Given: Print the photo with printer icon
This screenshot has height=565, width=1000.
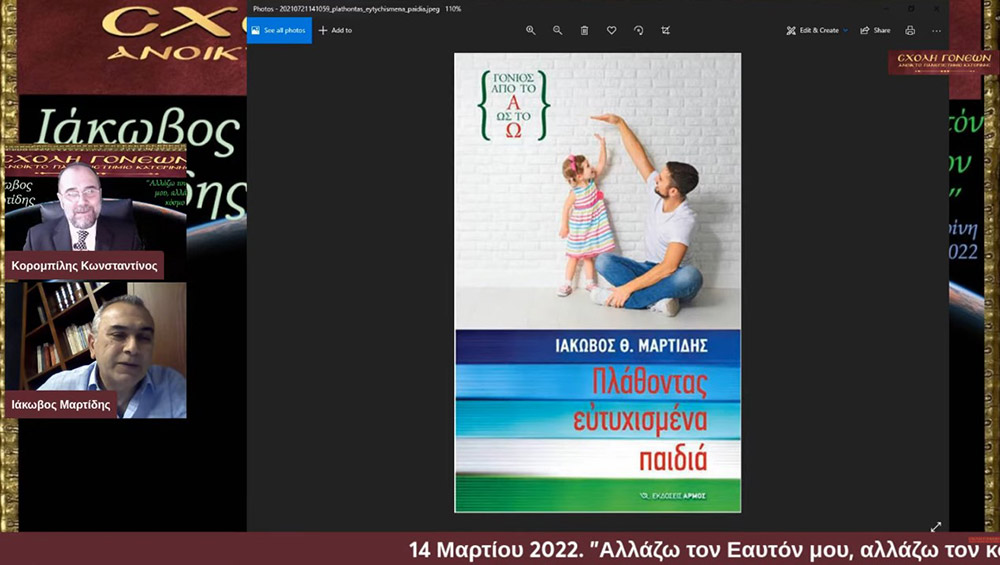Looking at the screenshot, I should coord(910,30).
